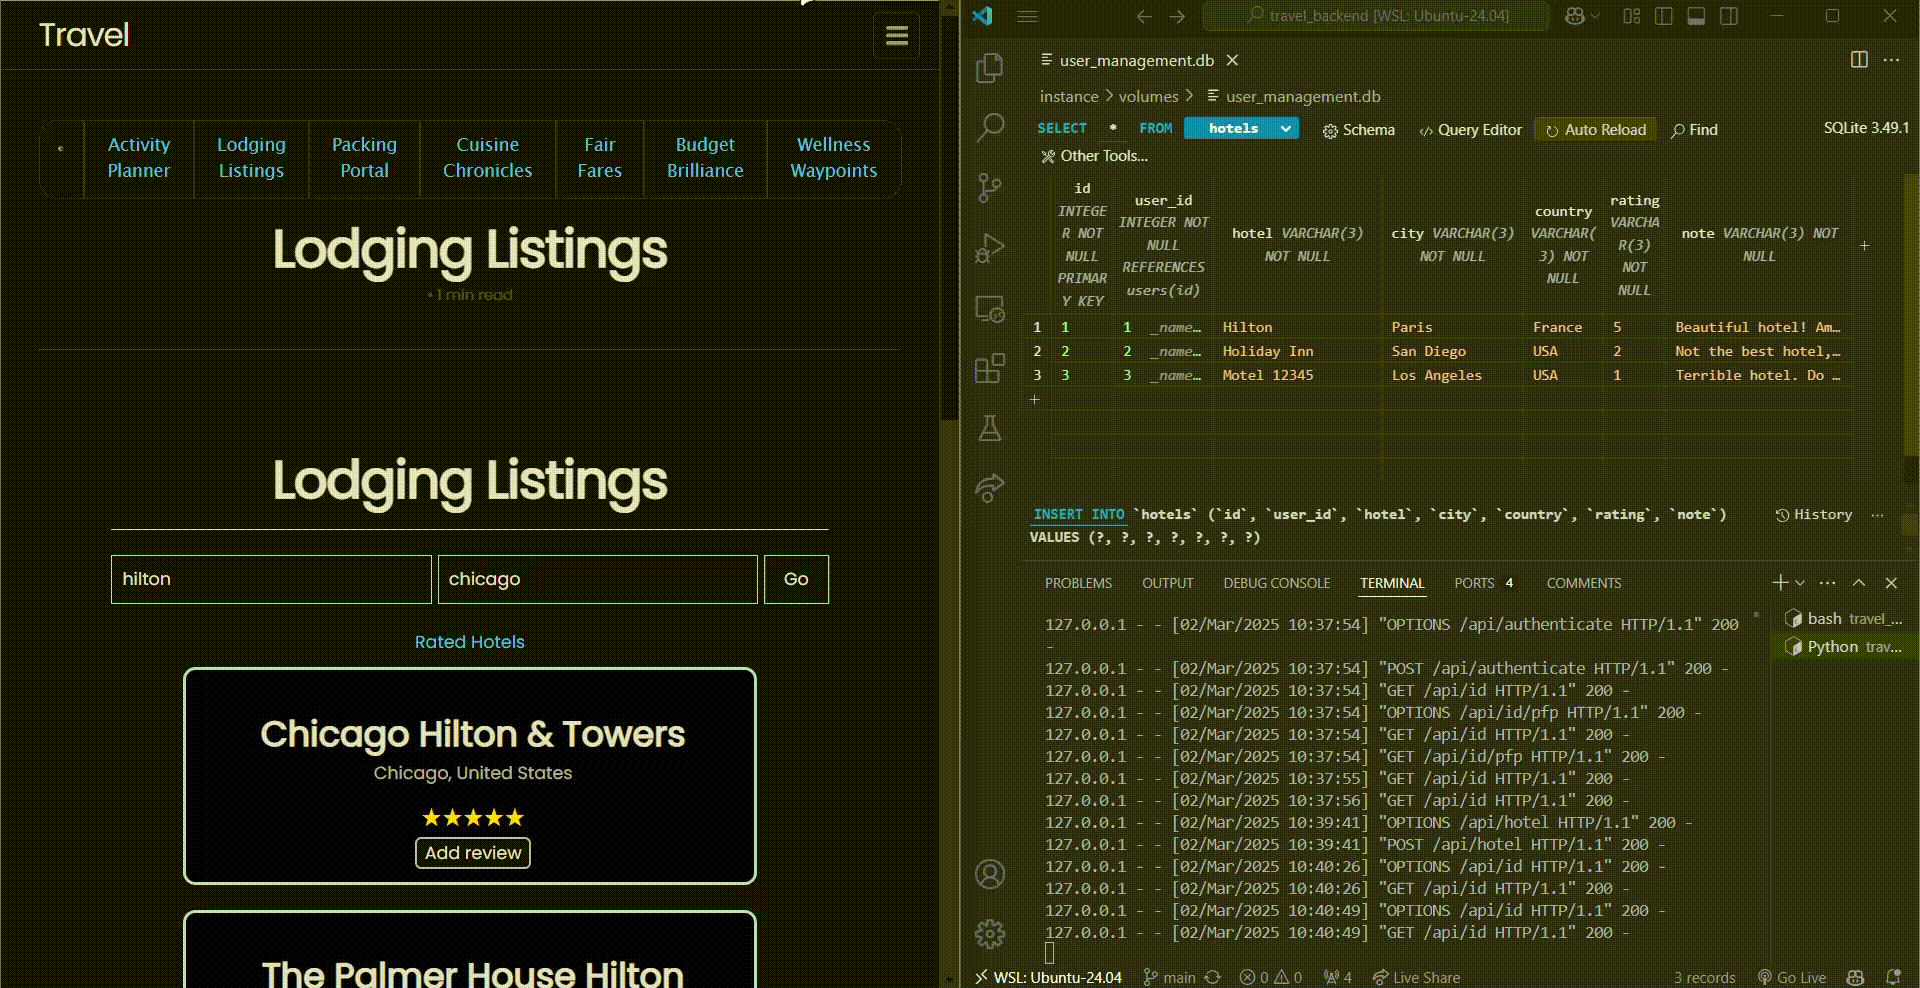1920x988 pixels.
Task: Add a column with the plus beside note header
Action: pos(1864,245)
